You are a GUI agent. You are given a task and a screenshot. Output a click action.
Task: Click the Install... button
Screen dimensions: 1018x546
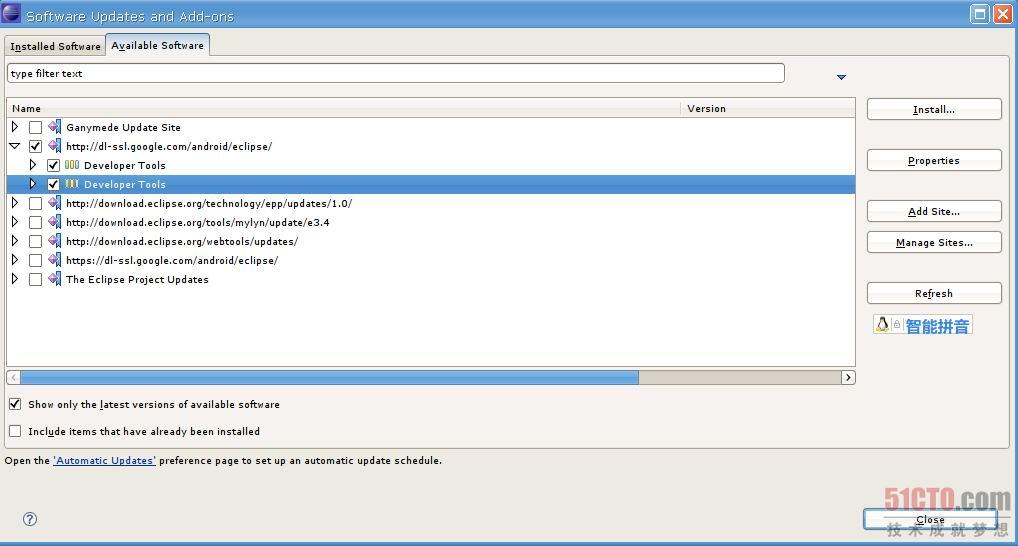pyautogui.click(x=934, y=109)
